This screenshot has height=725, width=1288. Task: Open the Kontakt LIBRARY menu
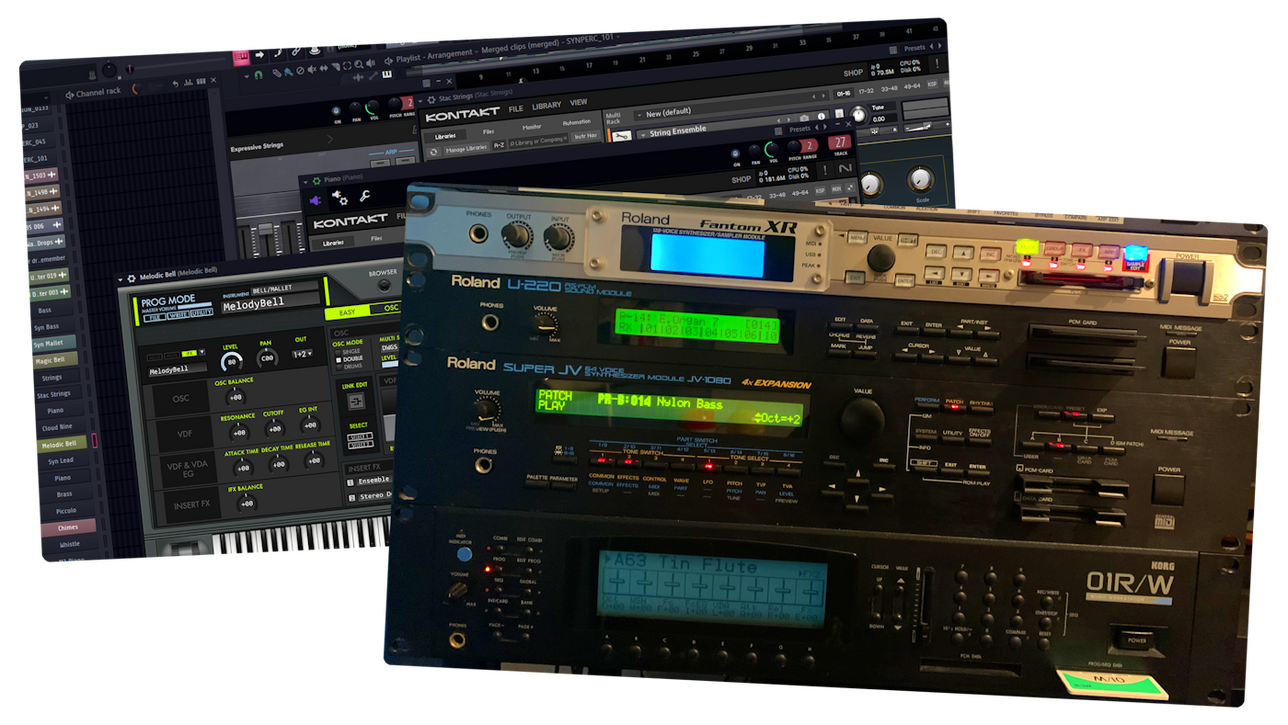click(547, 105)
